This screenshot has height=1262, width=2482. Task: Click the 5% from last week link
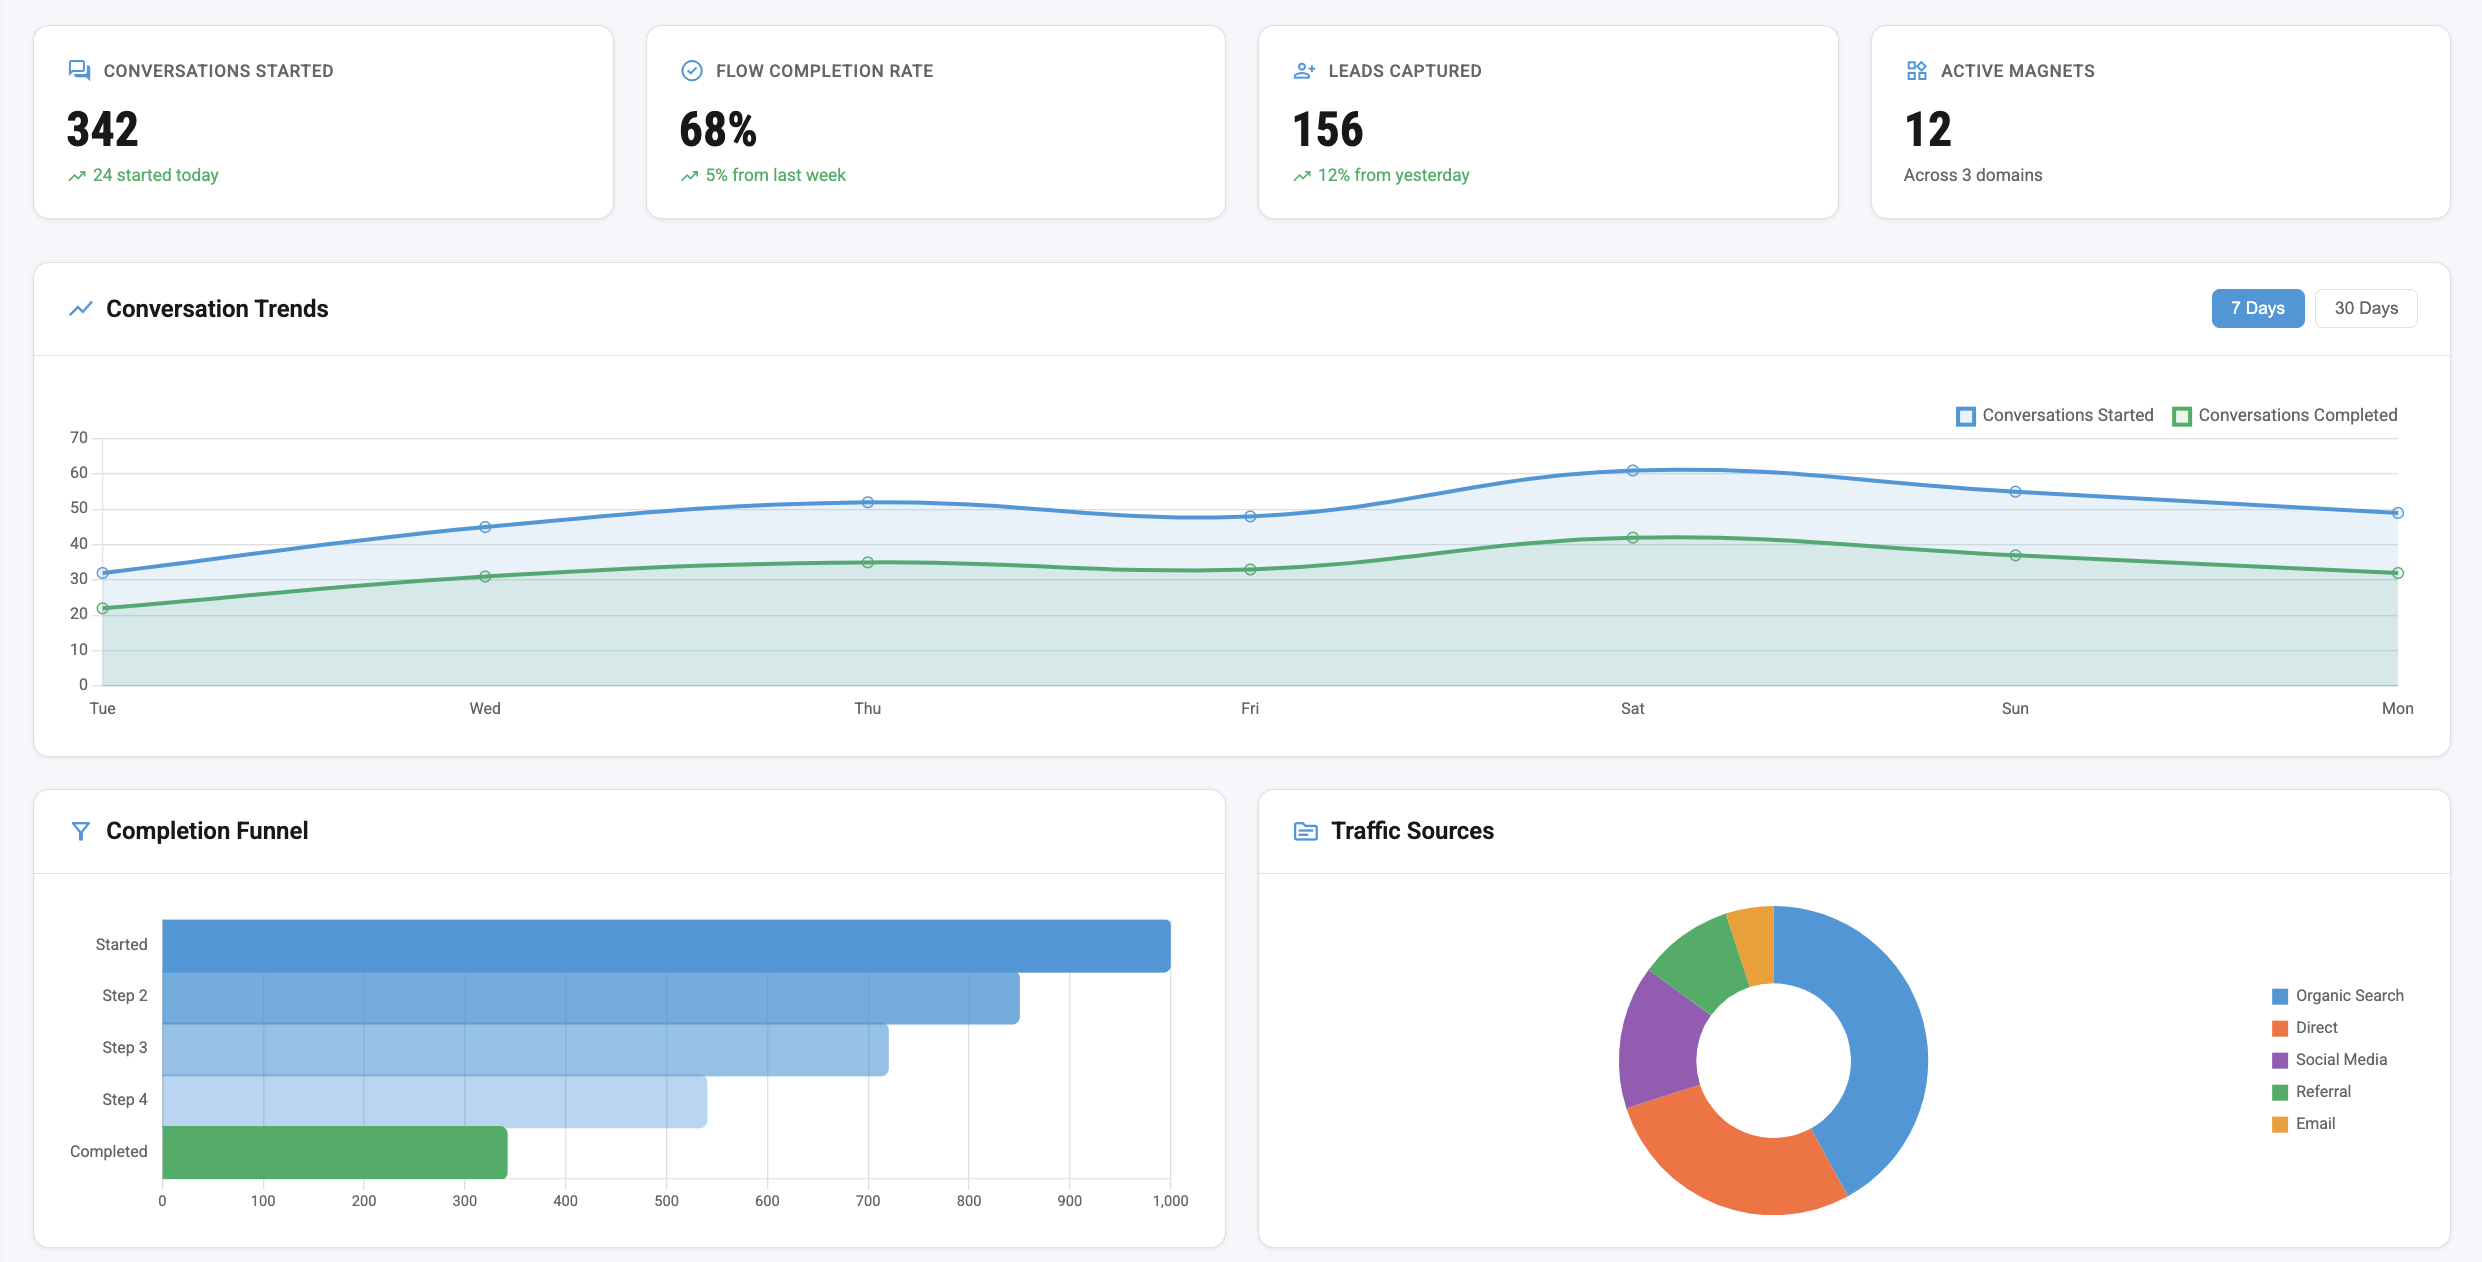click(x=775, y=175)
